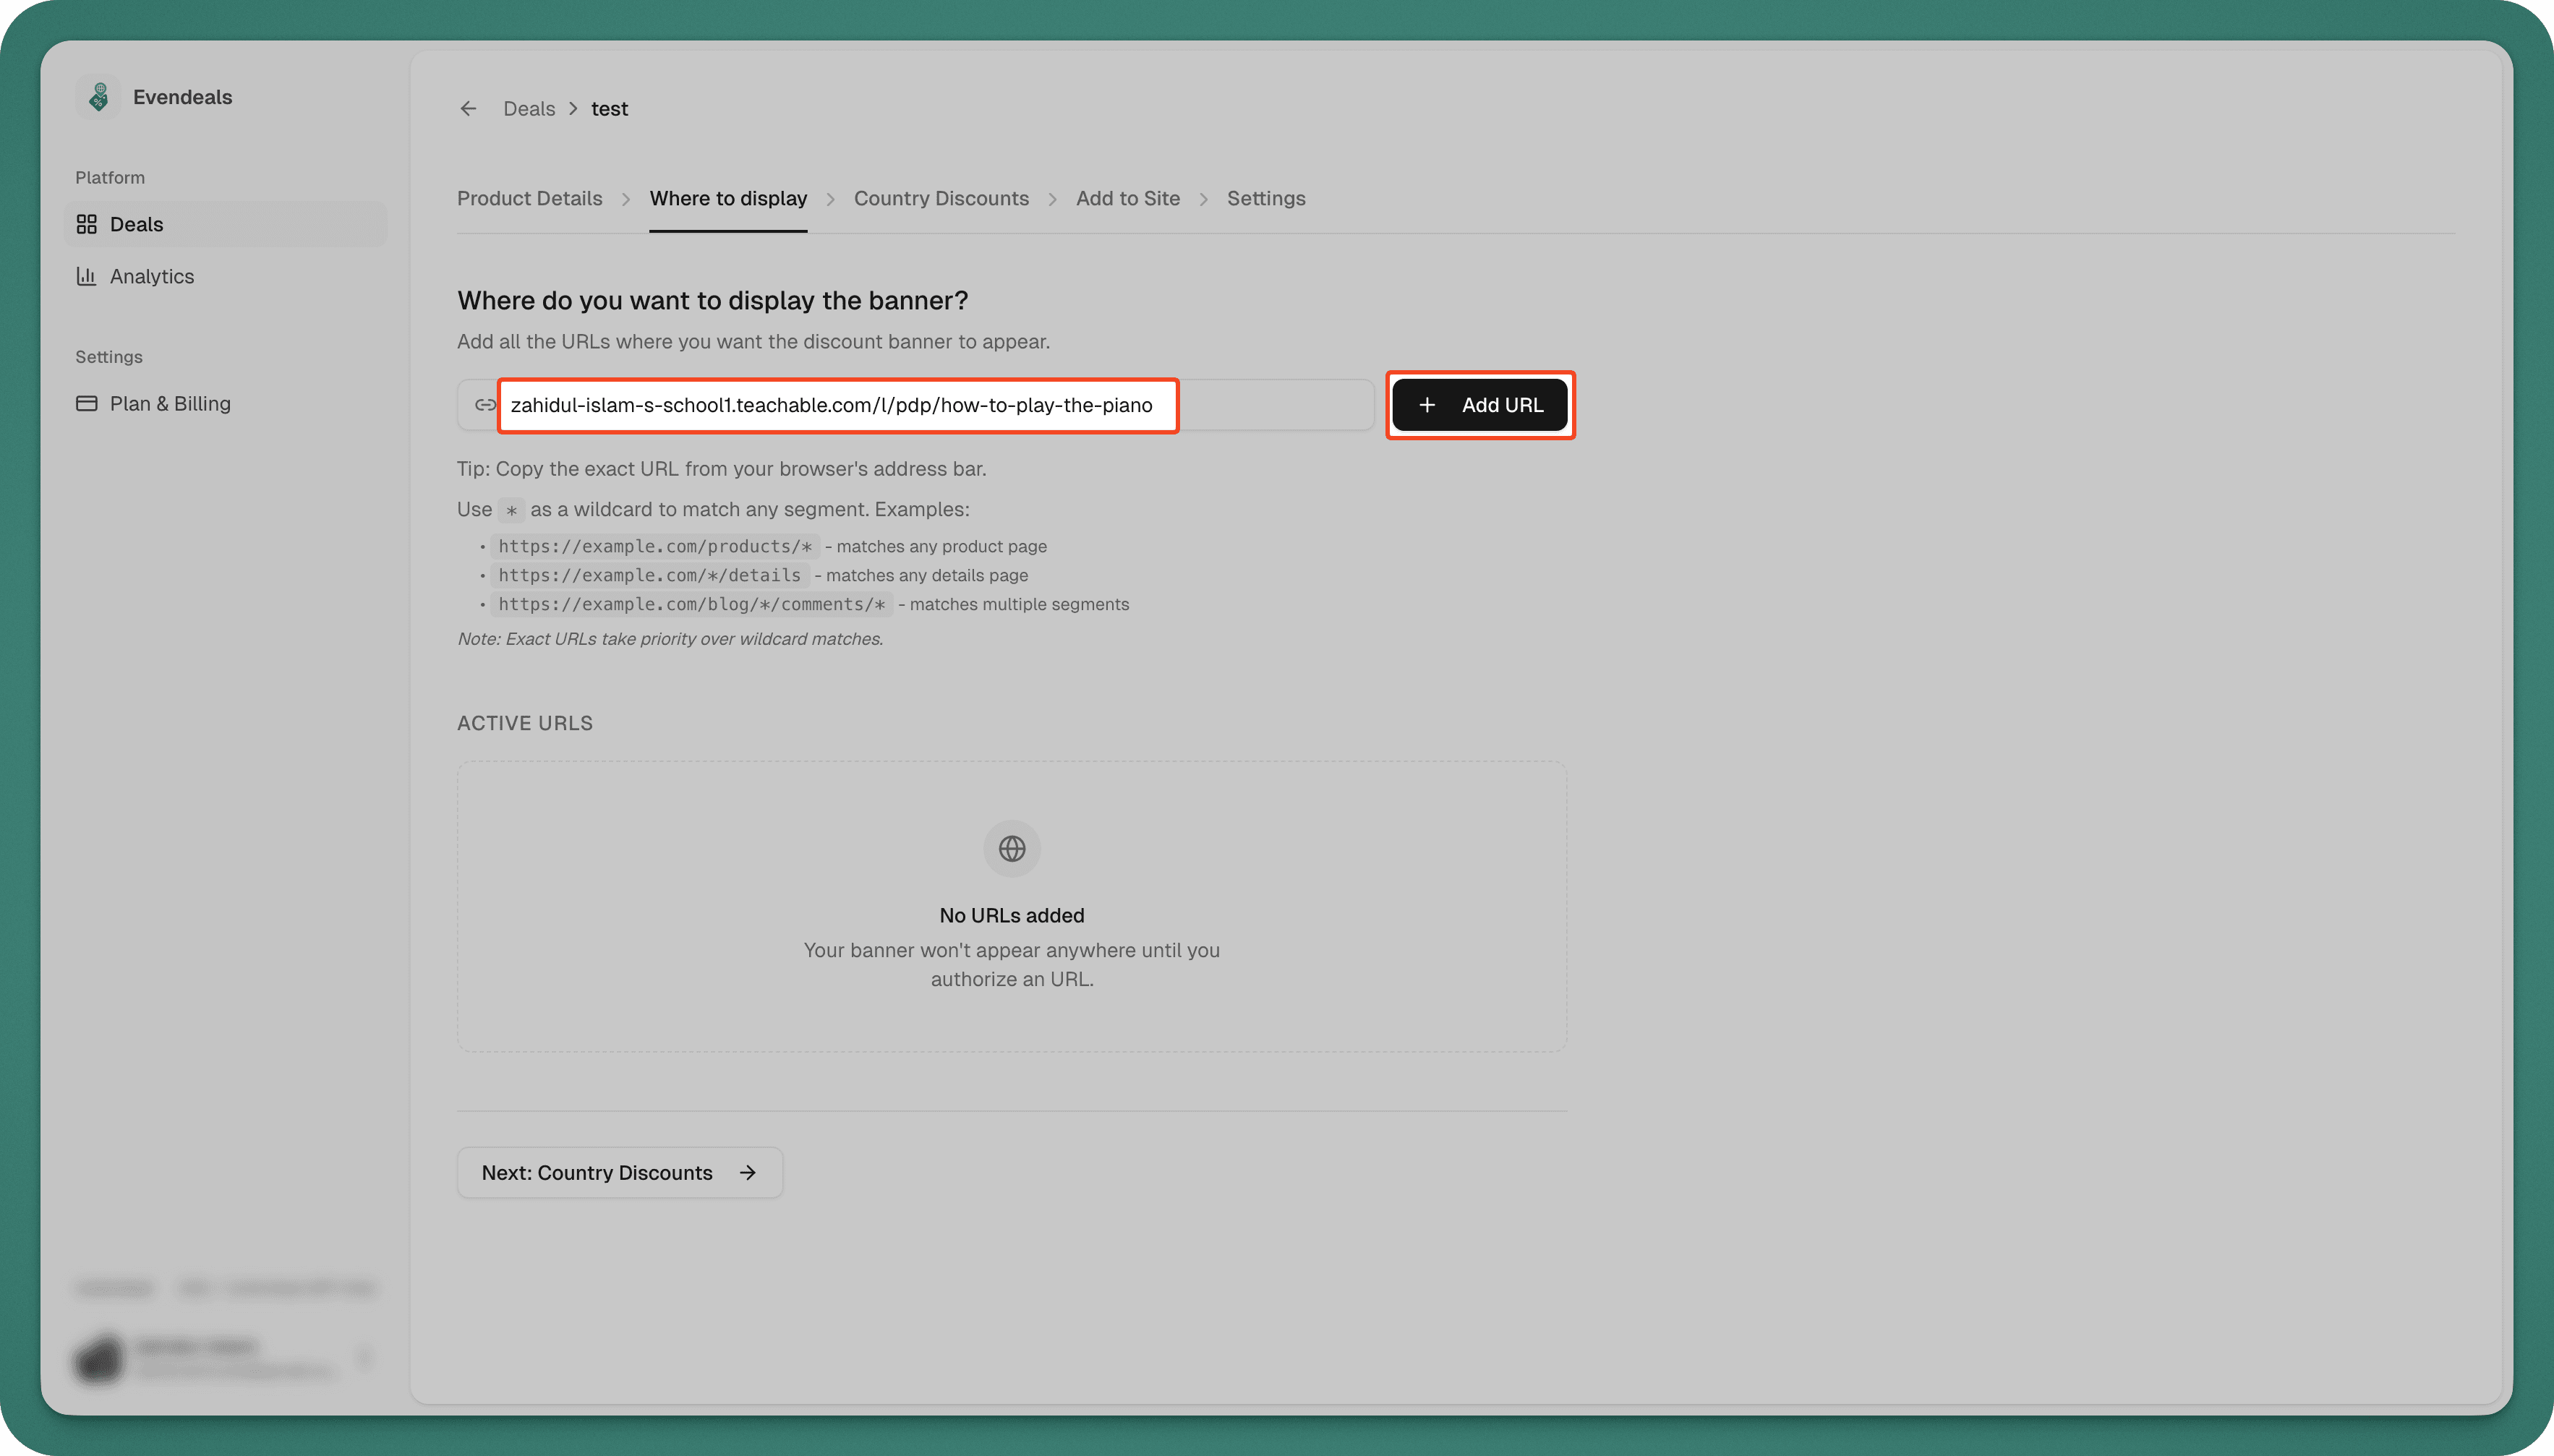
Task: Click the link icon inside the URL field
Action: click(484, 405)
